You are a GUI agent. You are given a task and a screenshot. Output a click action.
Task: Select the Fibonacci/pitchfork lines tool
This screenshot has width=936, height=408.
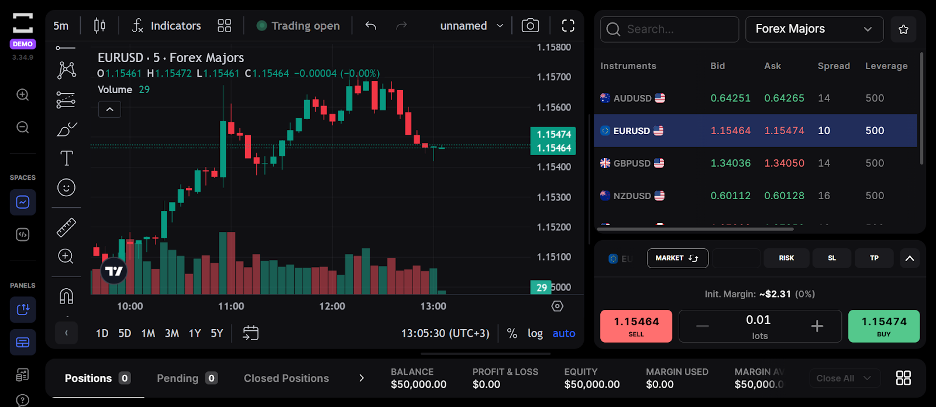tap(66, 100)
